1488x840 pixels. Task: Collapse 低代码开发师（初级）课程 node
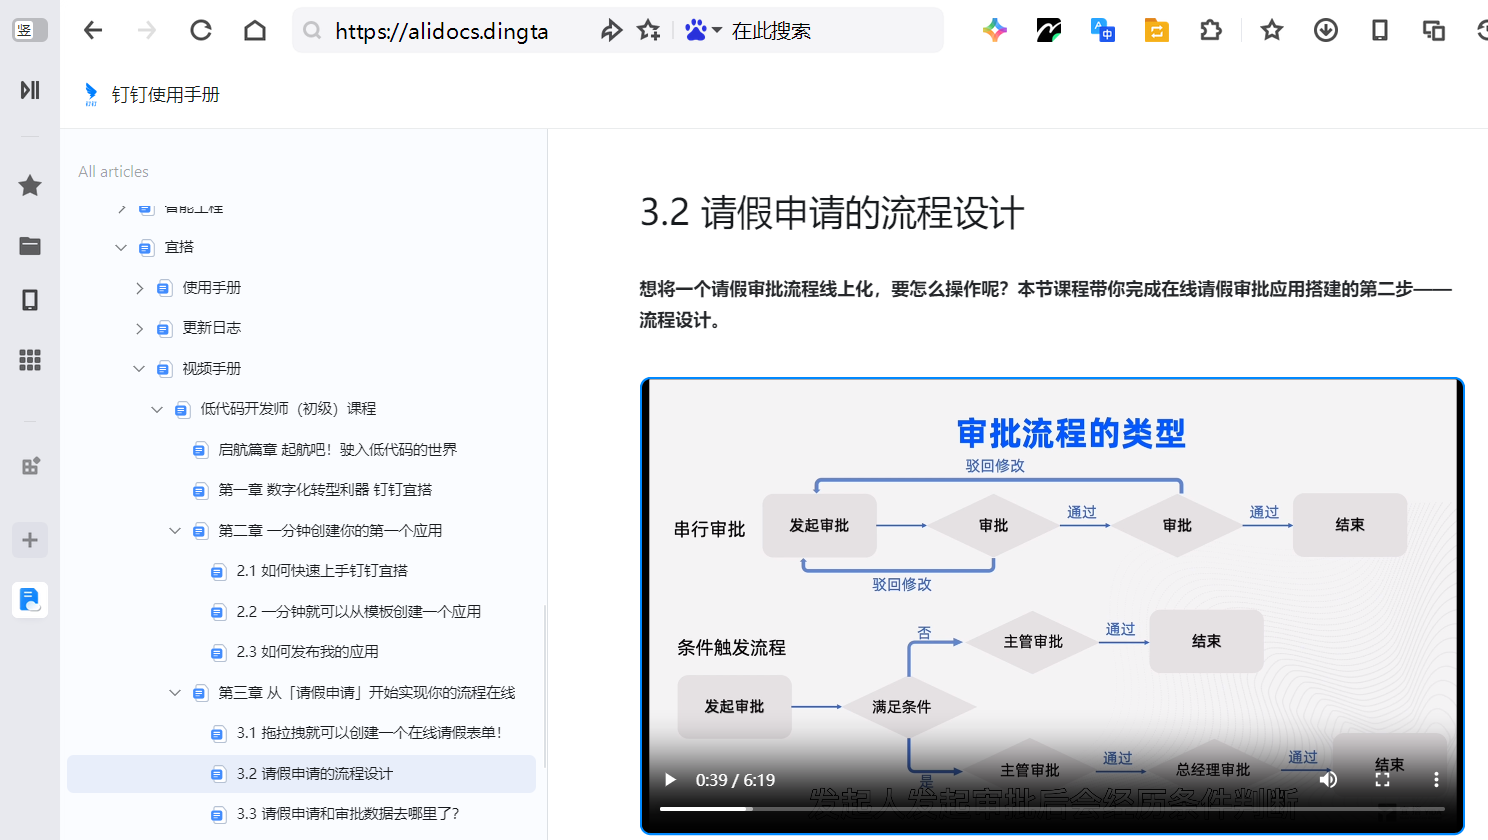157,409
